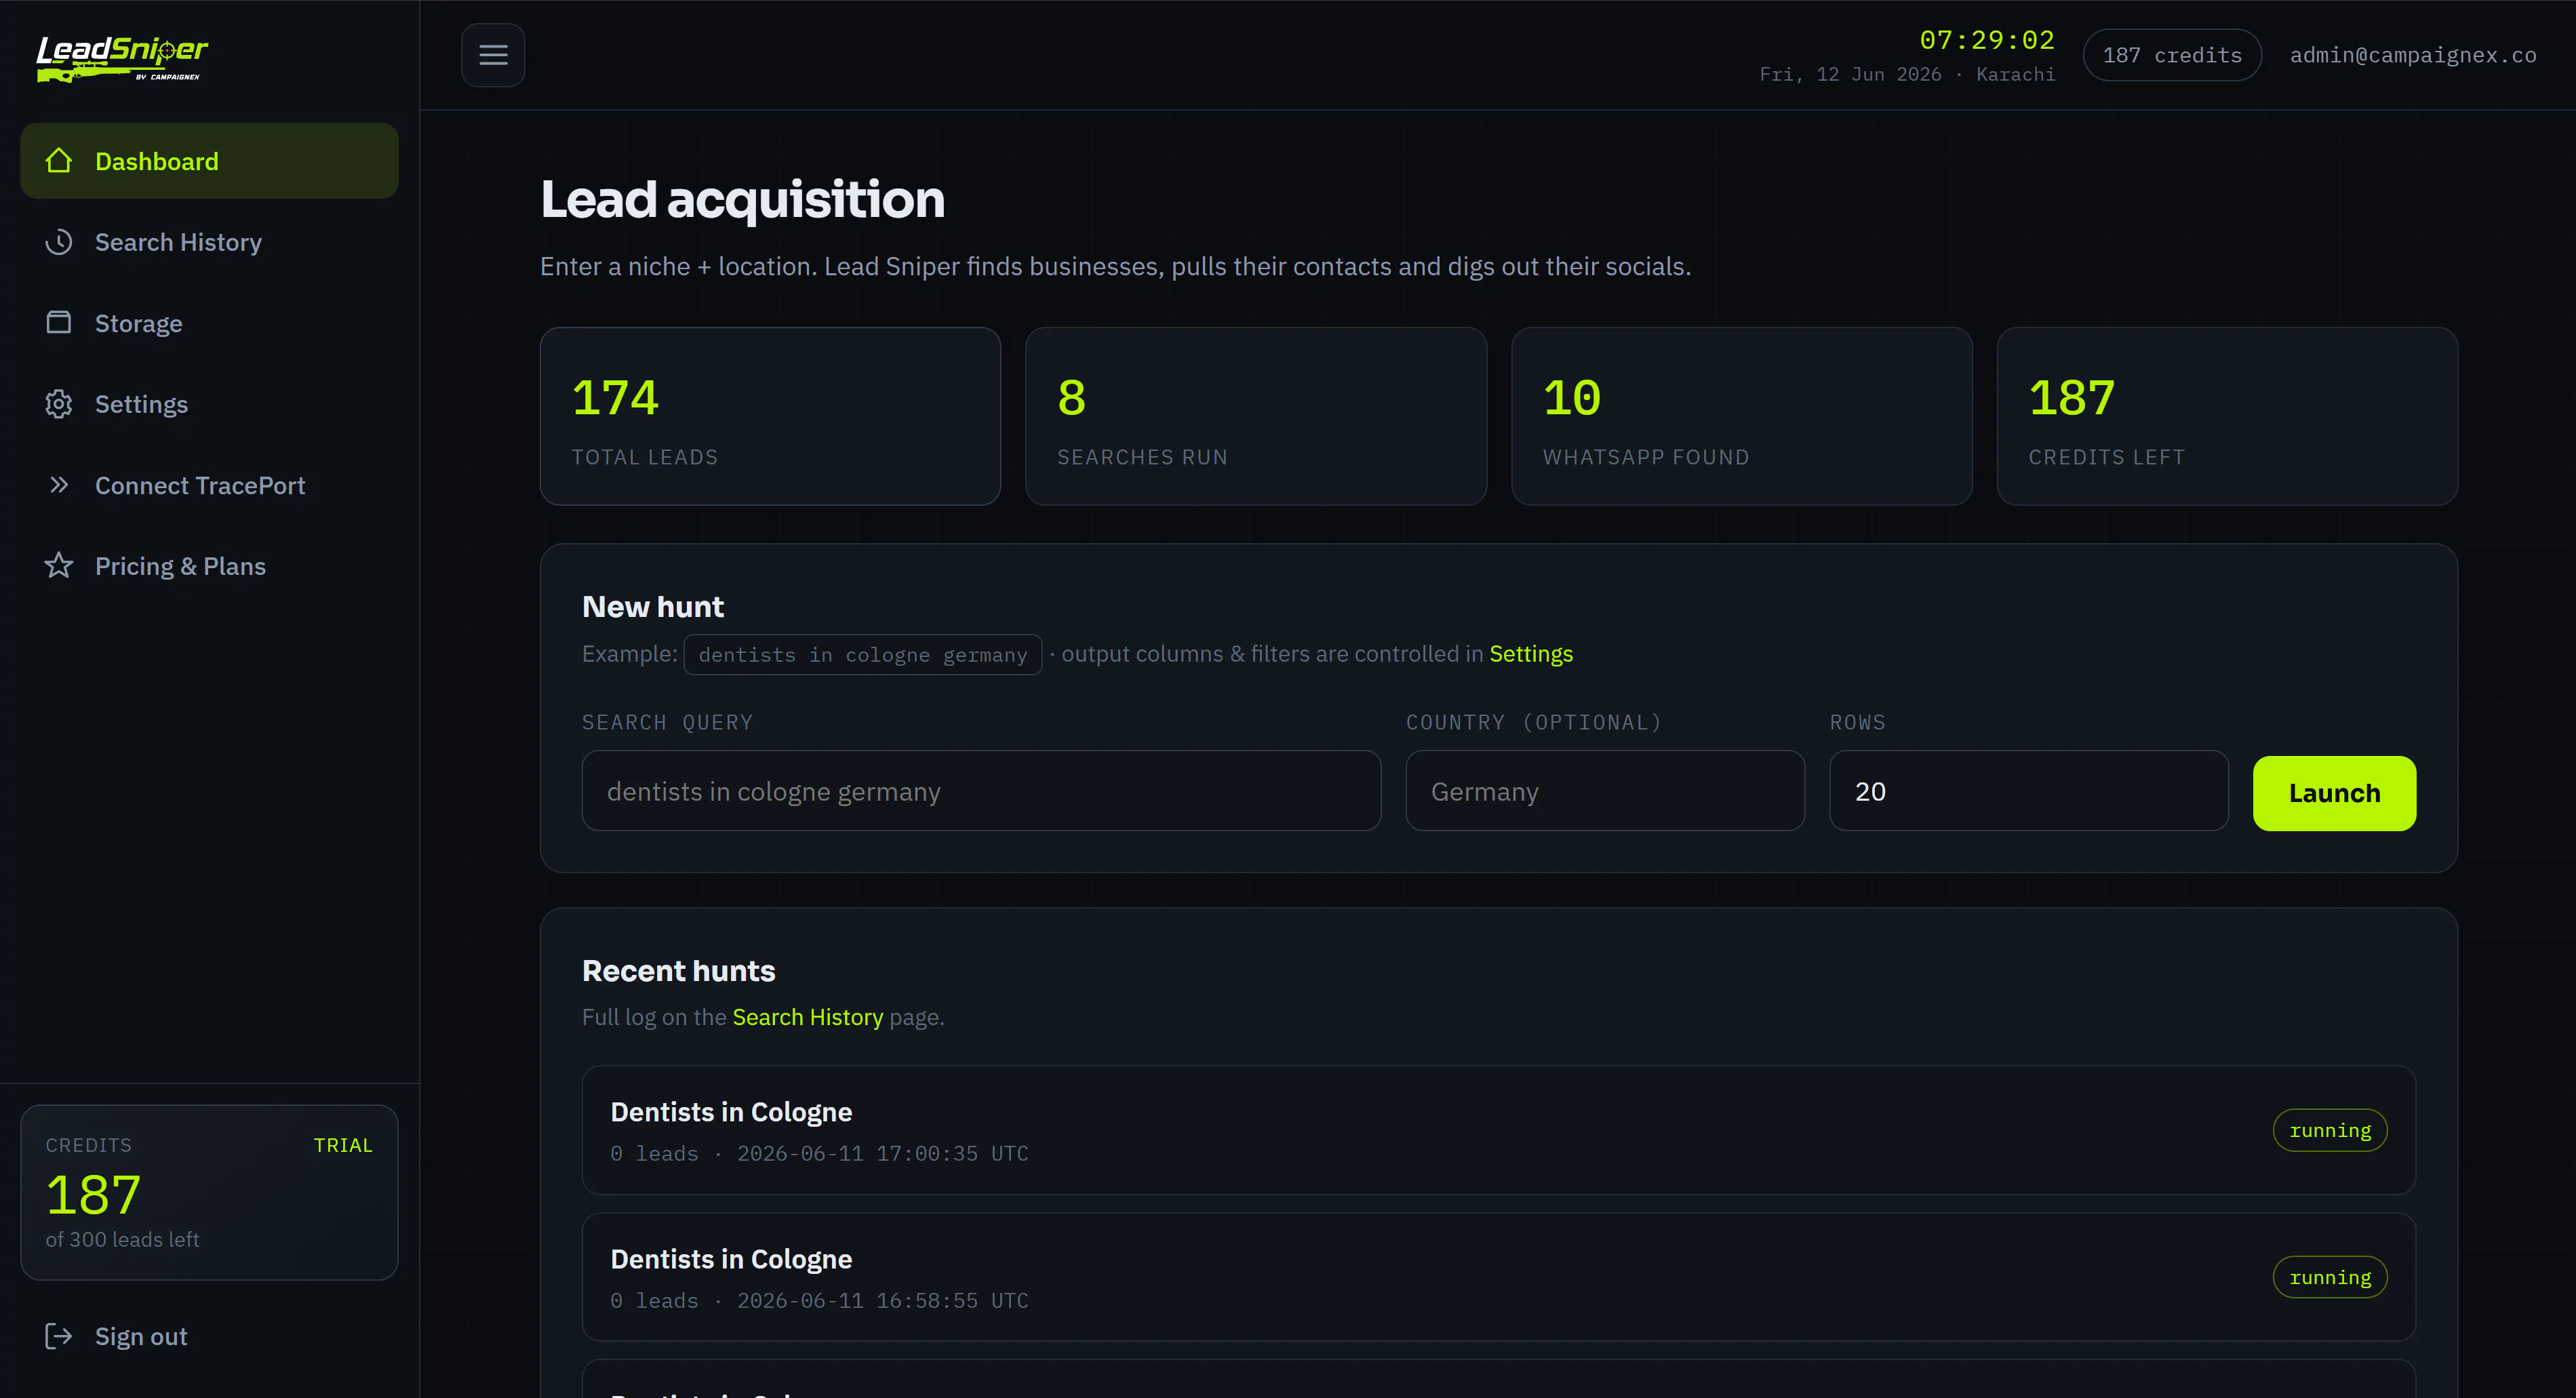
Task: Open the Dentists in Cologne hunt from 17:00:35
Action: pyautogui.click(x=1499, y=1130)
